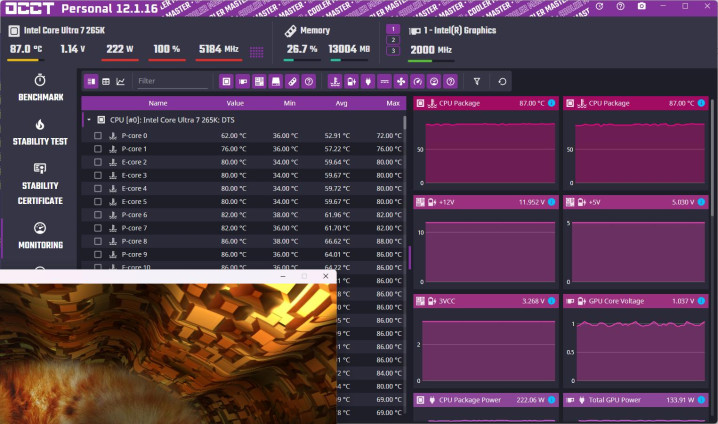Click the screenshot camera icon
The height and width of the screenshot is (424, 718).
641,7
